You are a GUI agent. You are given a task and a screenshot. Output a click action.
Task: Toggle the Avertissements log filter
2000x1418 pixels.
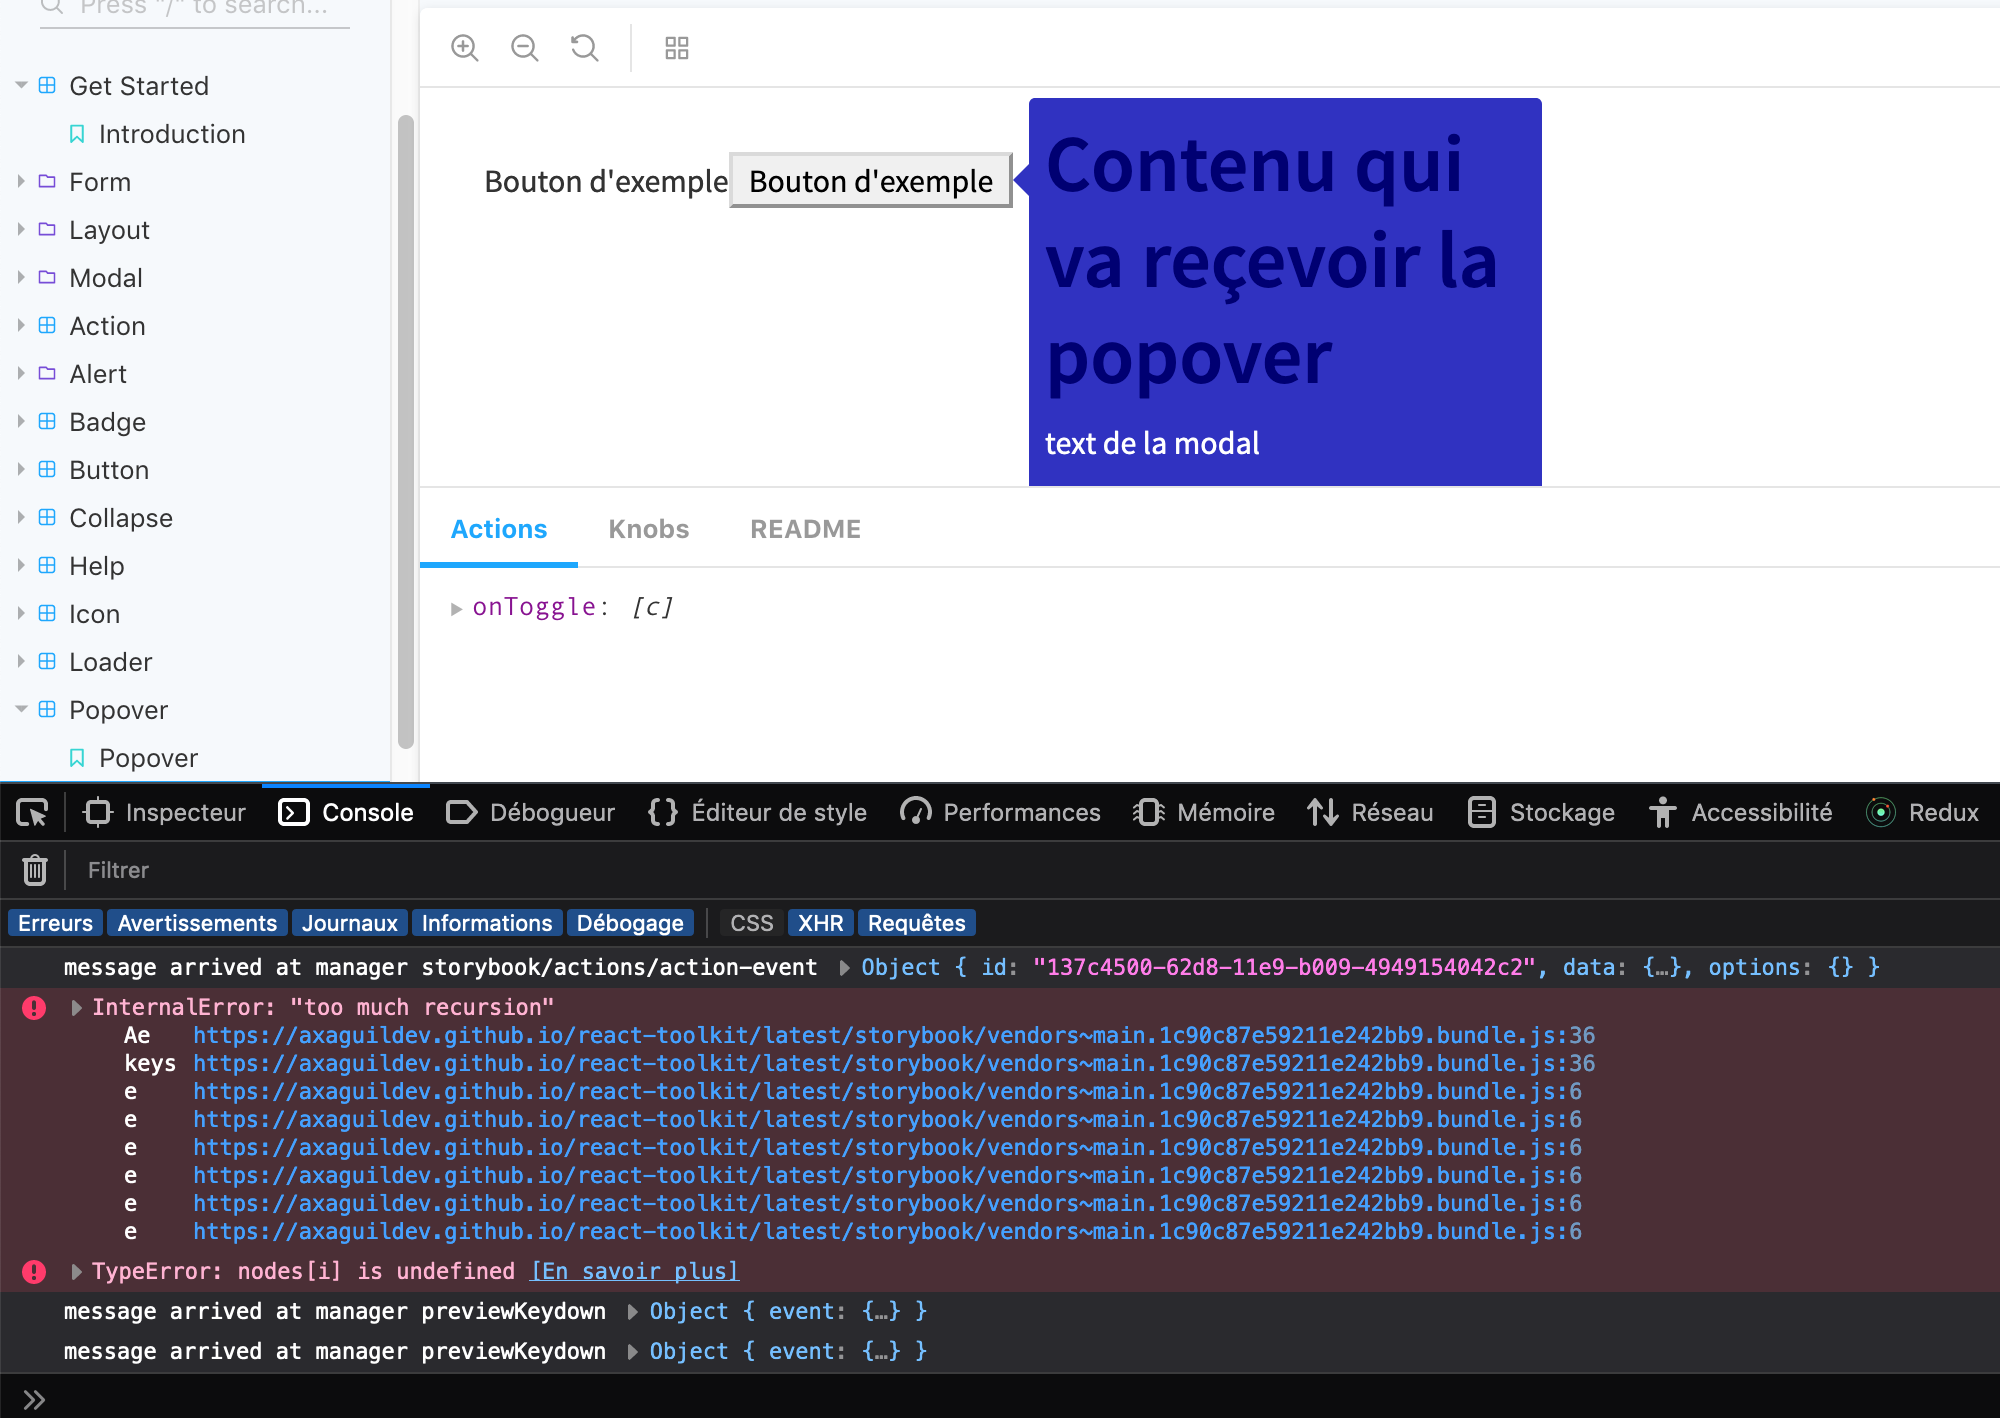(x=197, y=922)
